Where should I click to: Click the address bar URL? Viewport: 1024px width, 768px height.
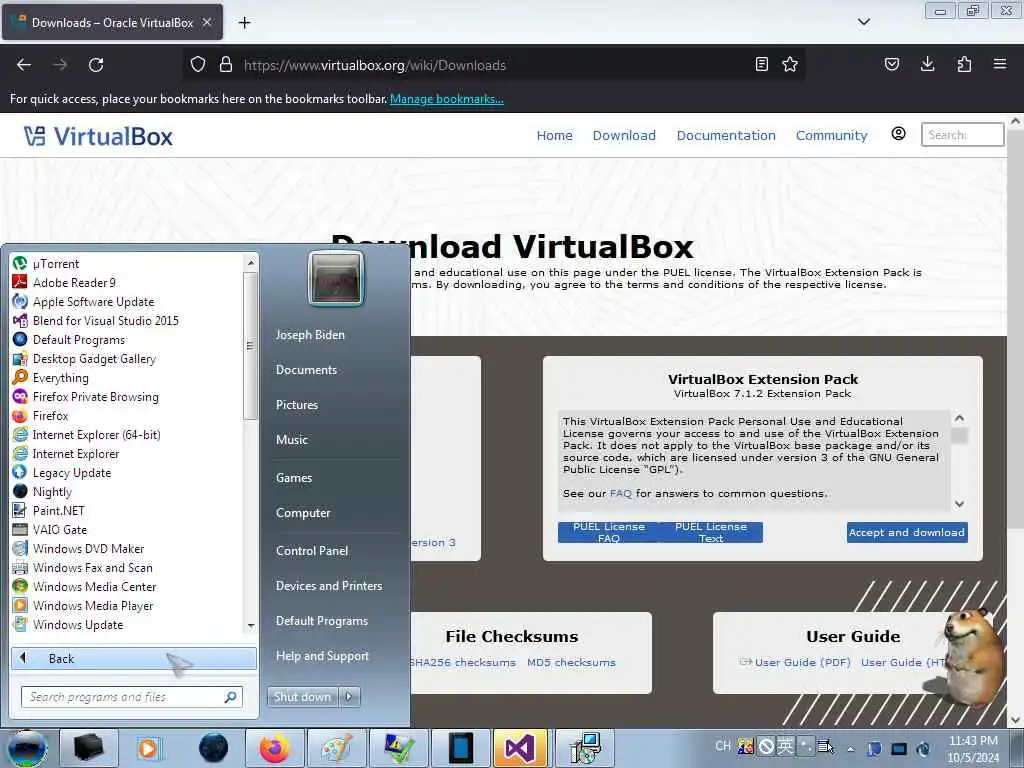[375, 65]
